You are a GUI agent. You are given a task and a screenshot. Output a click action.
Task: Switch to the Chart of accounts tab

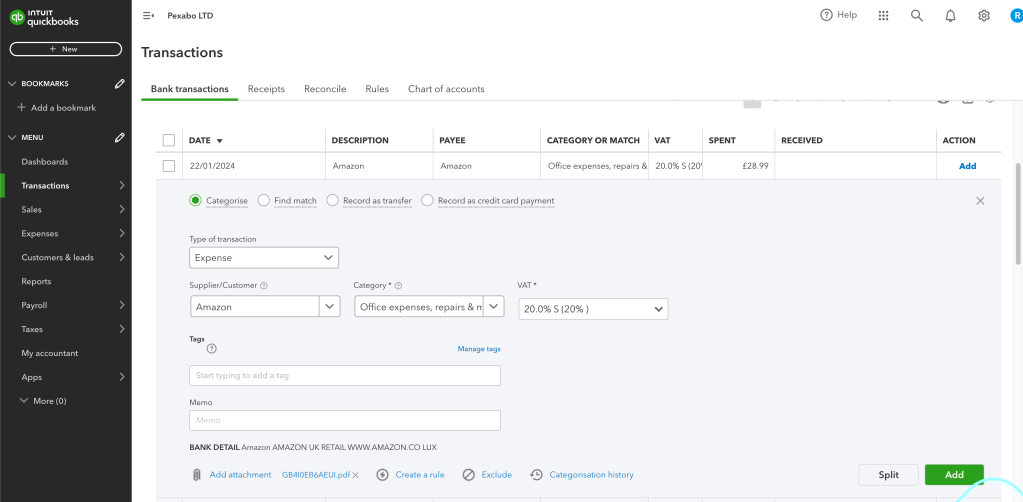446,89
